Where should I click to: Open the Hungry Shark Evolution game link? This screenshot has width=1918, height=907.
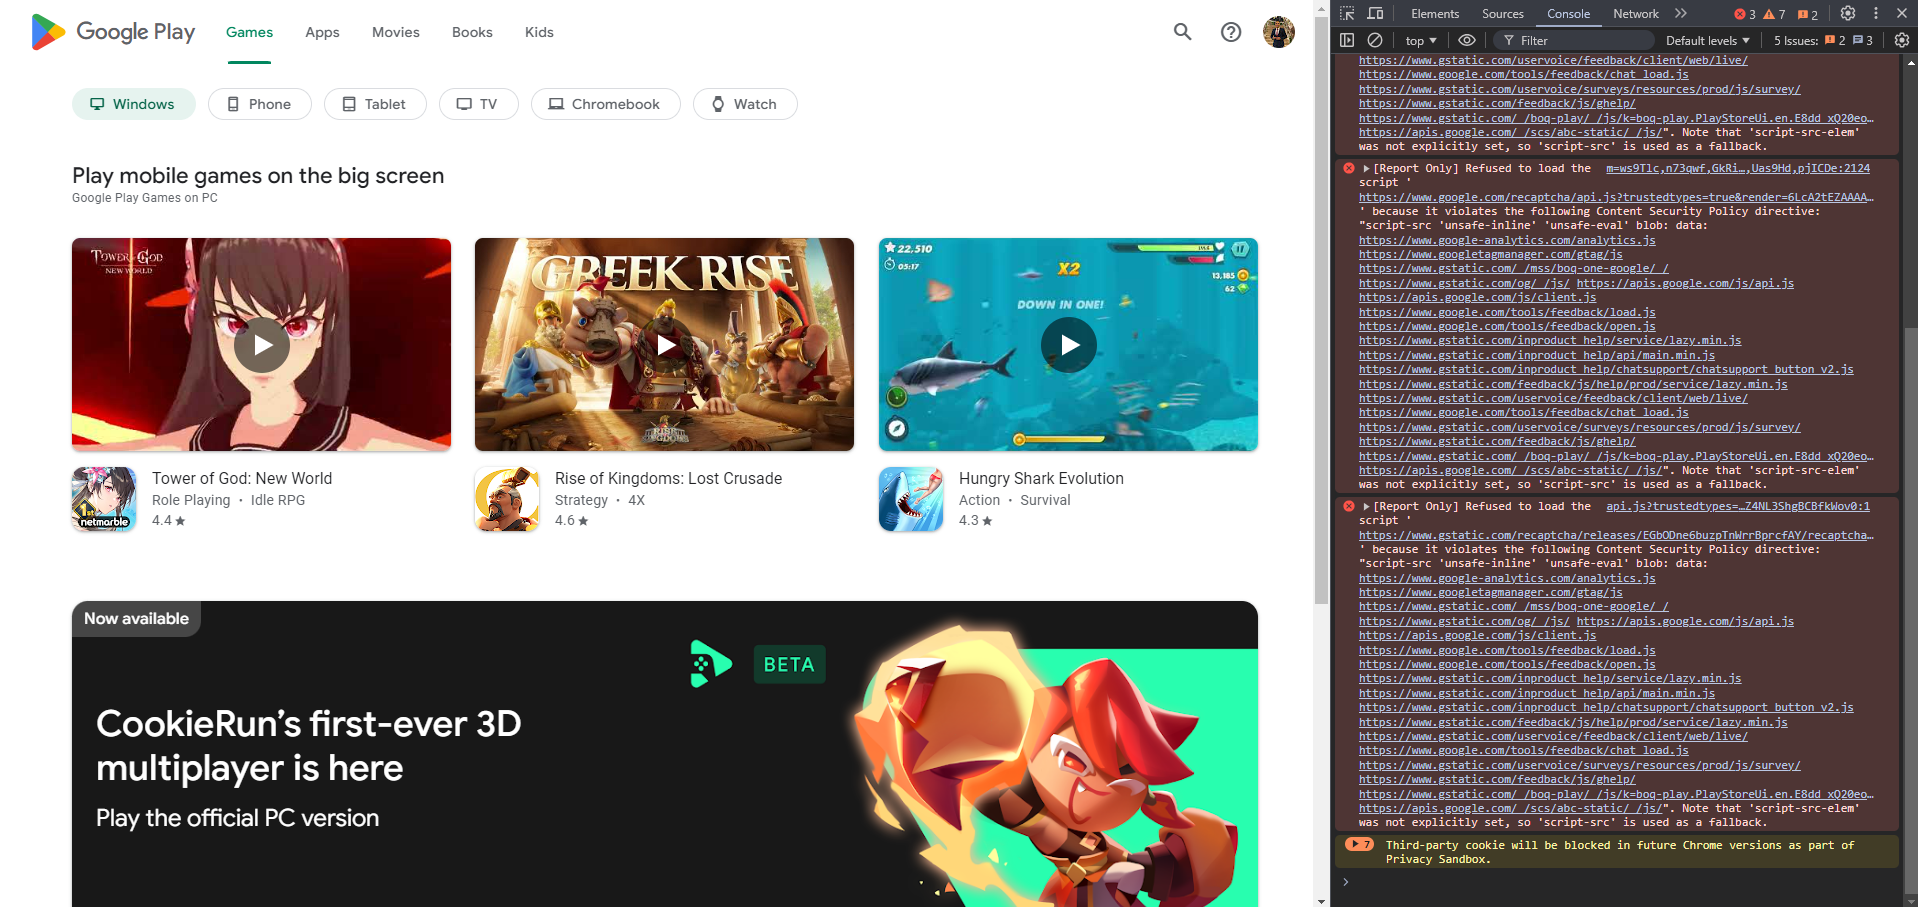(1040, 479)
